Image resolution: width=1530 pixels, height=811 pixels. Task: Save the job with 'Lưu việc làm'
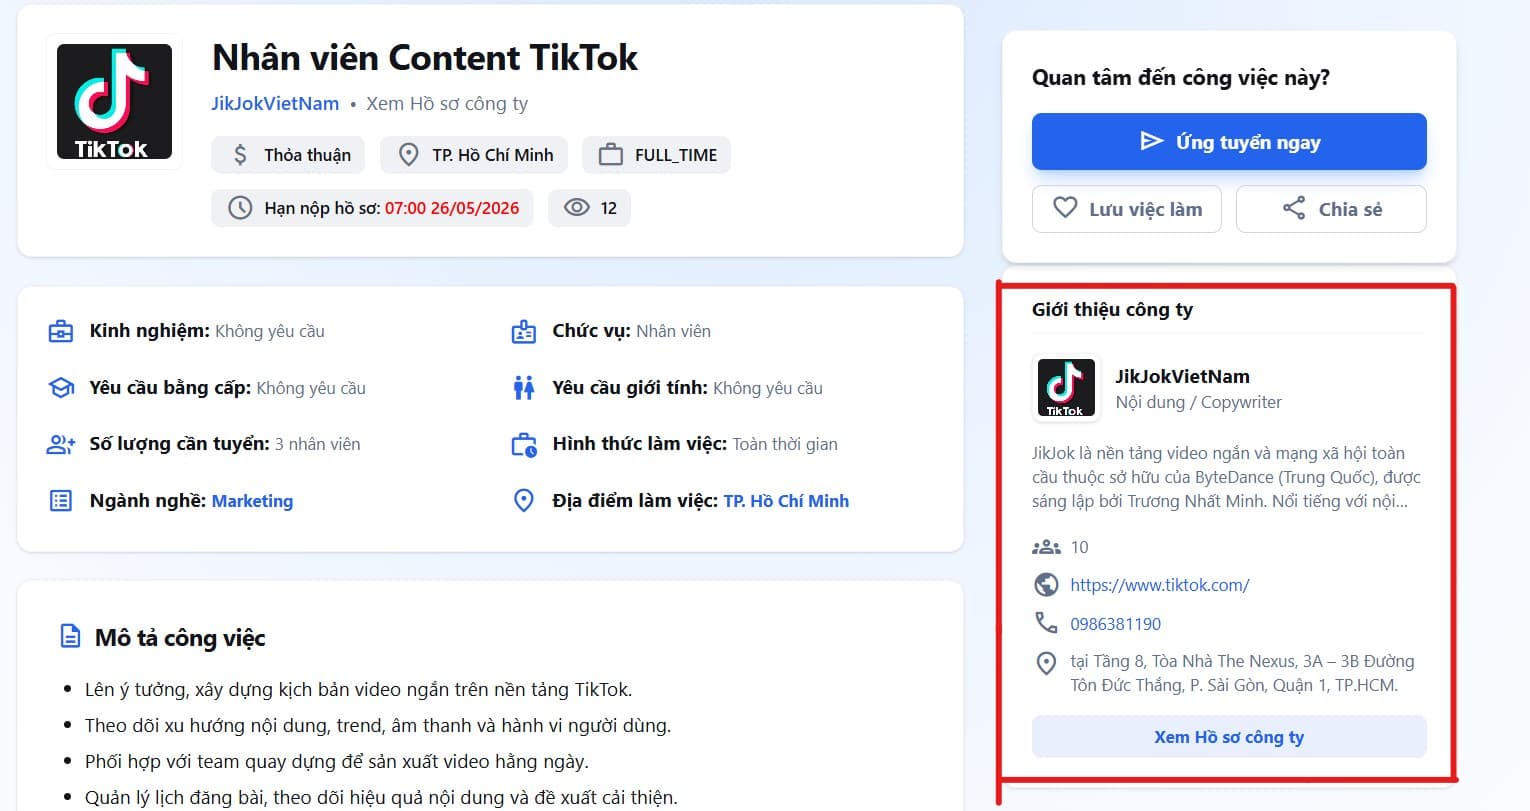(x=1127, y=209)
